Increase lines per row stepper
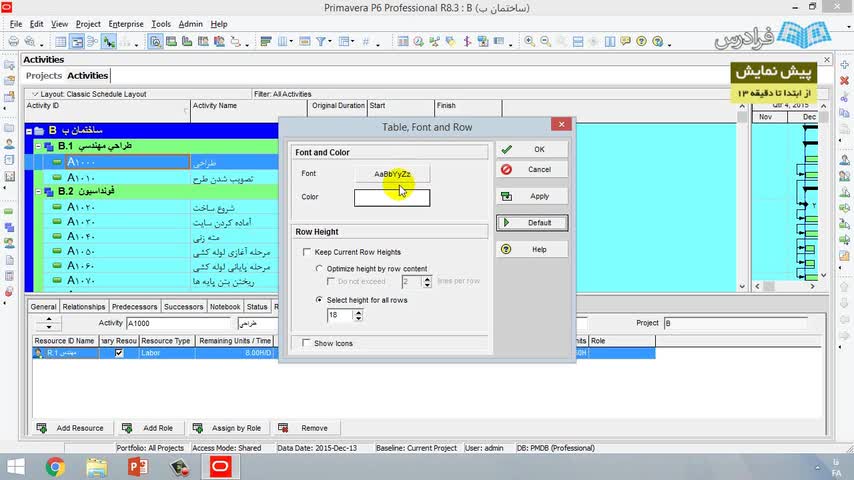The image size is (854, 480). point(428,278)
